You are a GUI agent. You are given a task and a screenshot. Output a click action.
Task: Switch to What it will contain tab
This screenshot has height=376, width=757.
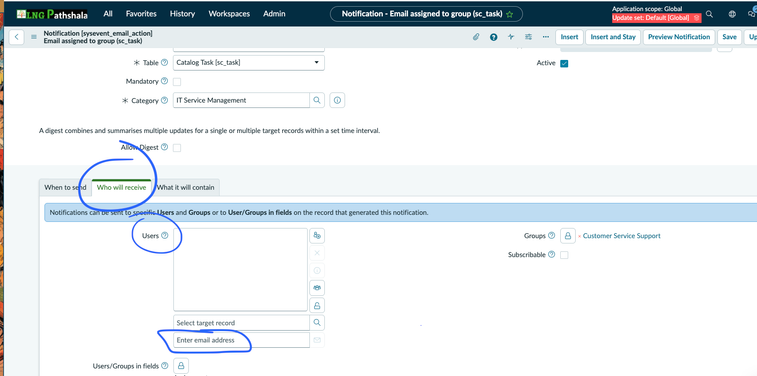tap(185, 187)
